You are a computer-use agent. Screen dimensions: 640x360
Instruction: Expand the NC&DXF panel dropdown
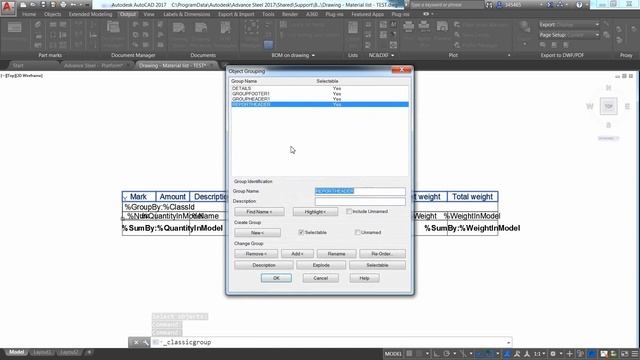393,55
